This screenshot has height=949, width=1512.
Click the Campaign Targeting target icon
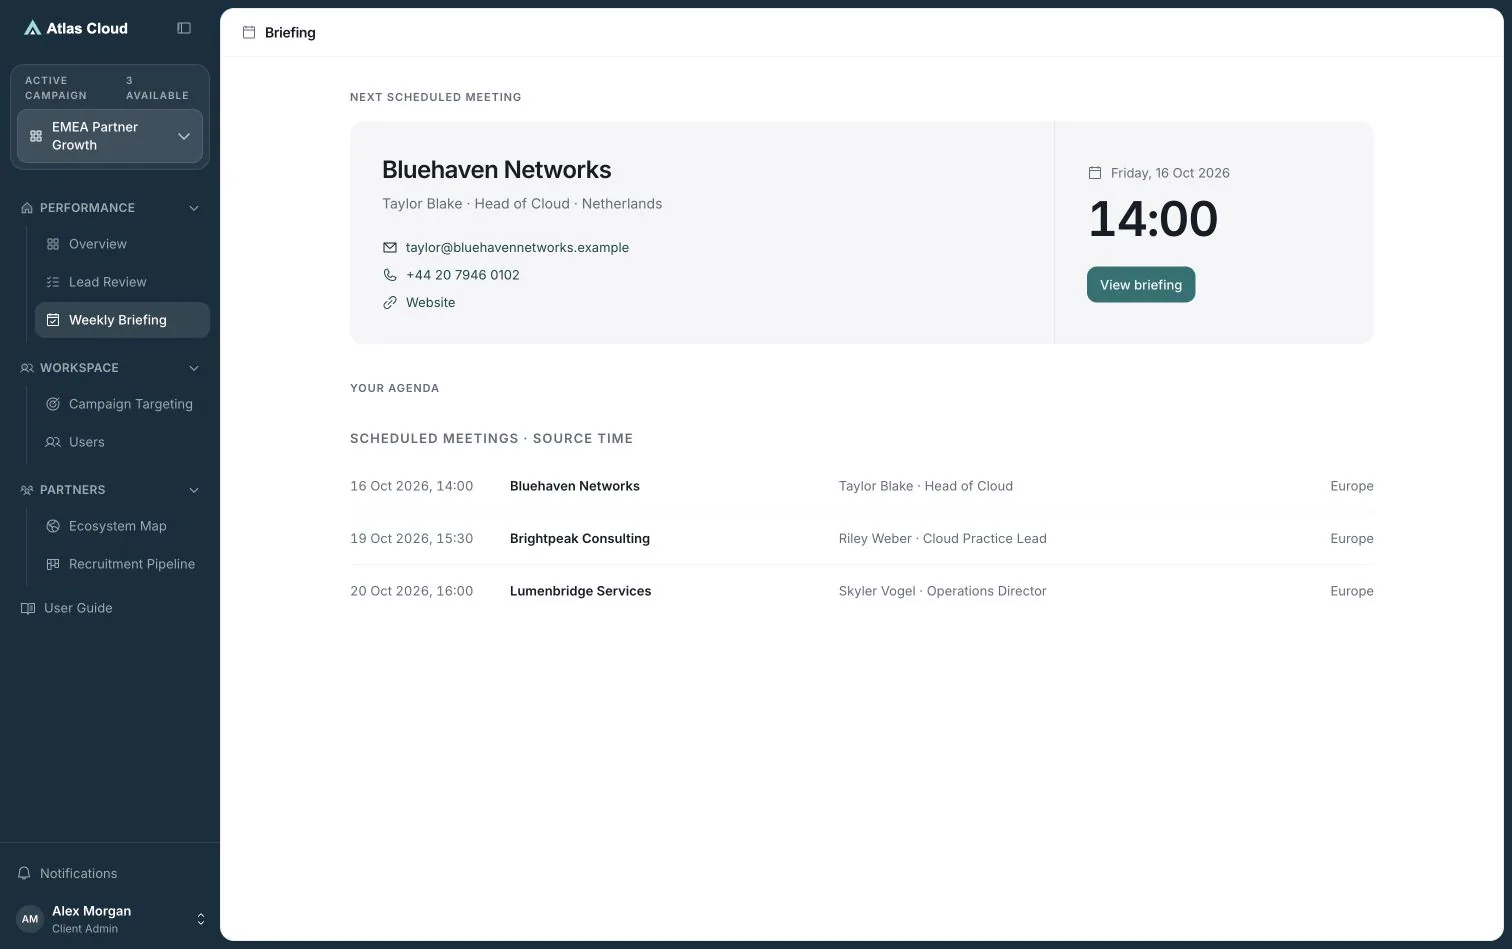[53, 404]
